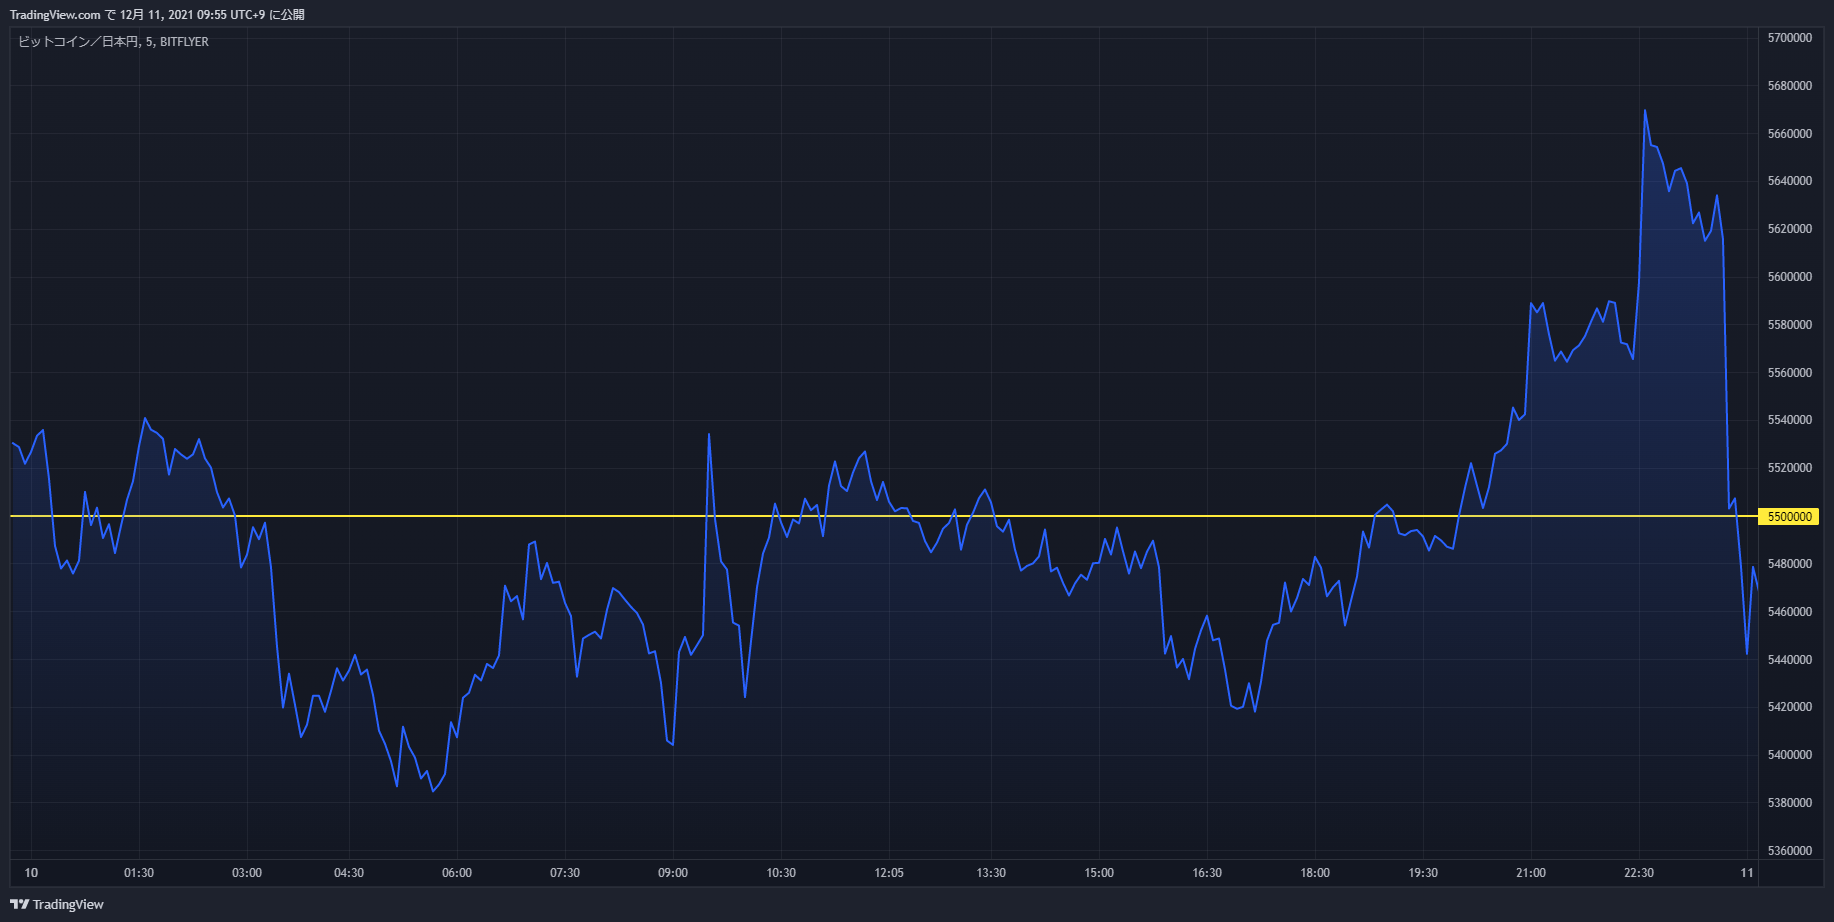
Task: Click the 18:00 time axis label
Action: click(x=1315, y=873)
